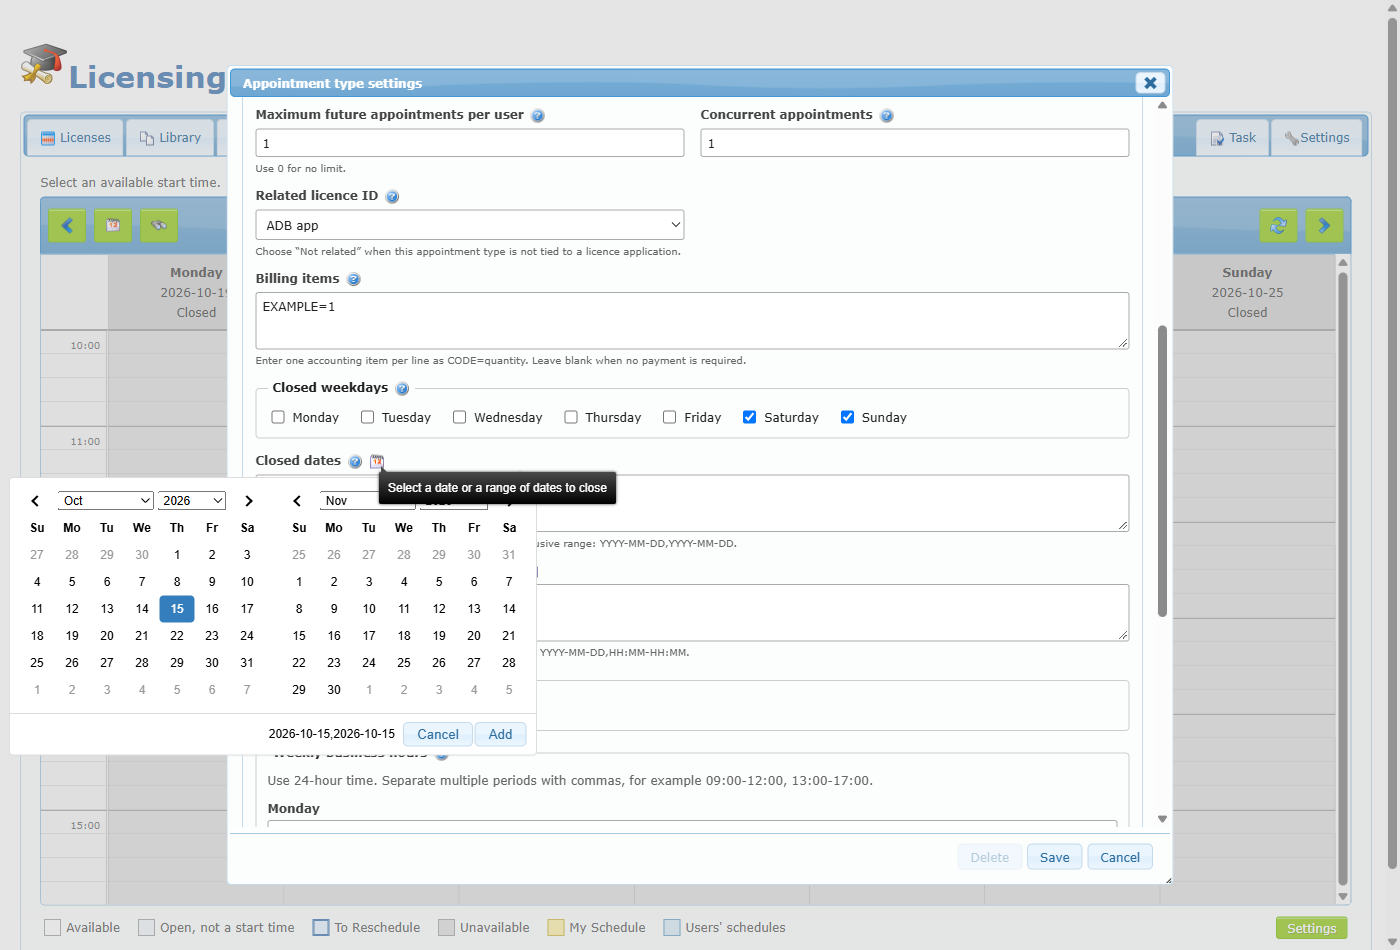Switch to the Library tab
1400x950 pixels.
coord(170,138)
